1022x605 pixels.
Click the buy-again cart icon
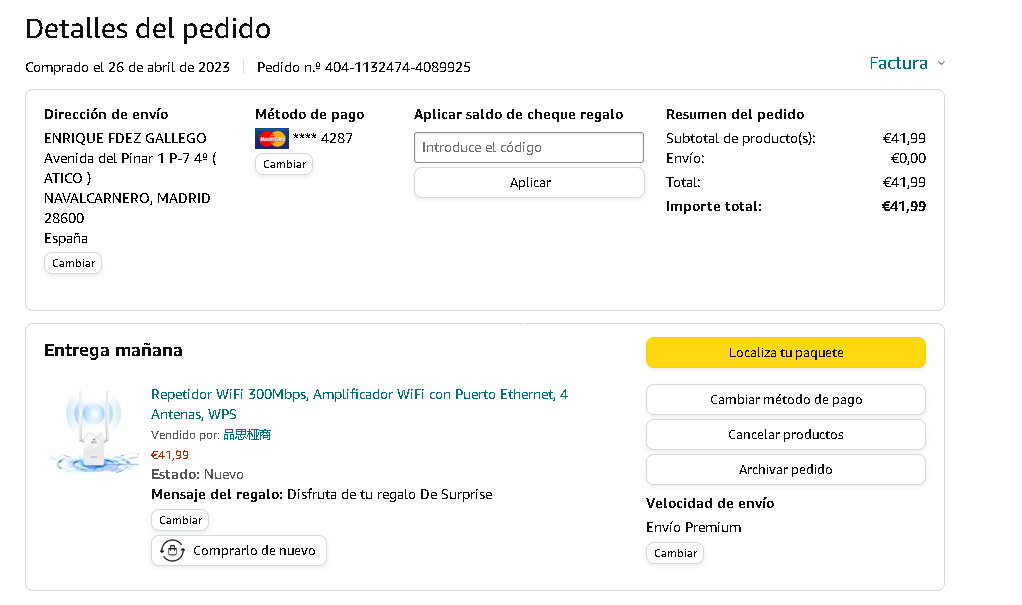coord(173,551)
